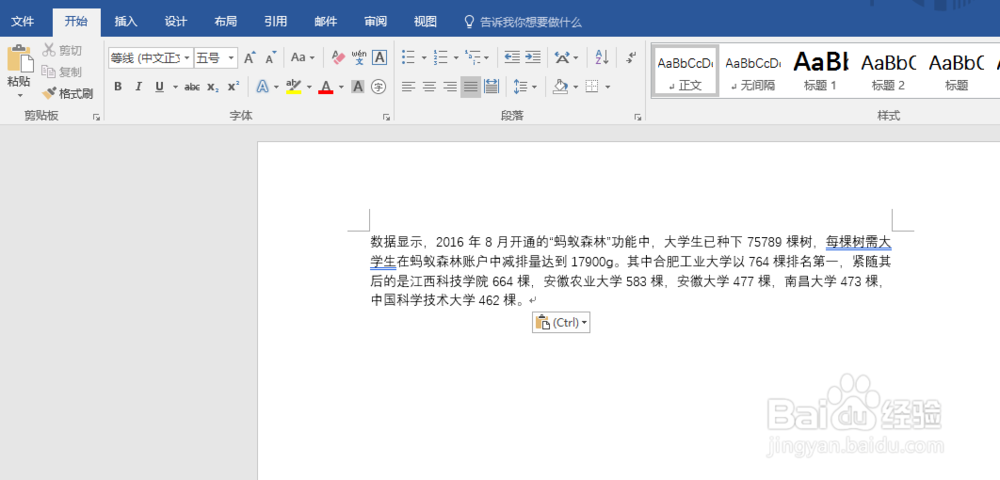The image size is (1000, 480).
Task: Switch to the 审阅 tab
Action: click(375, 22)
